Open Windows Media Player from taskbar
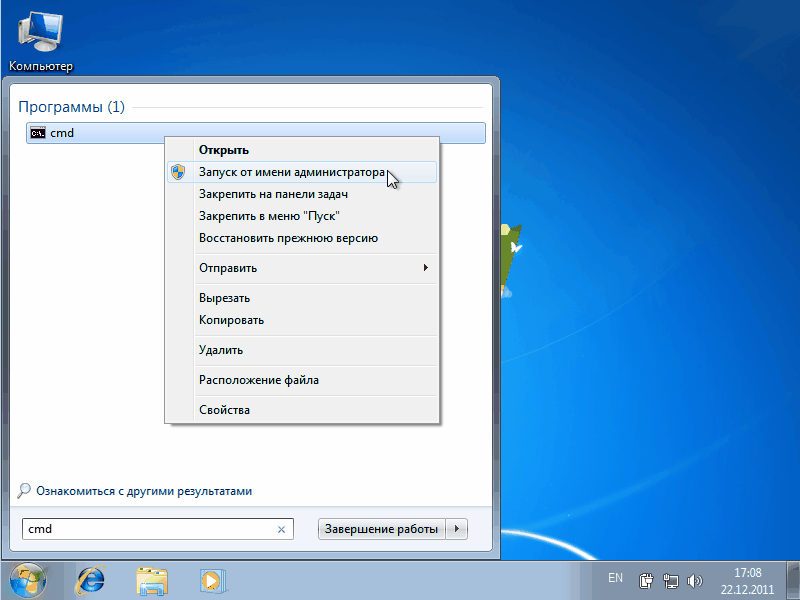 point(213,581)
